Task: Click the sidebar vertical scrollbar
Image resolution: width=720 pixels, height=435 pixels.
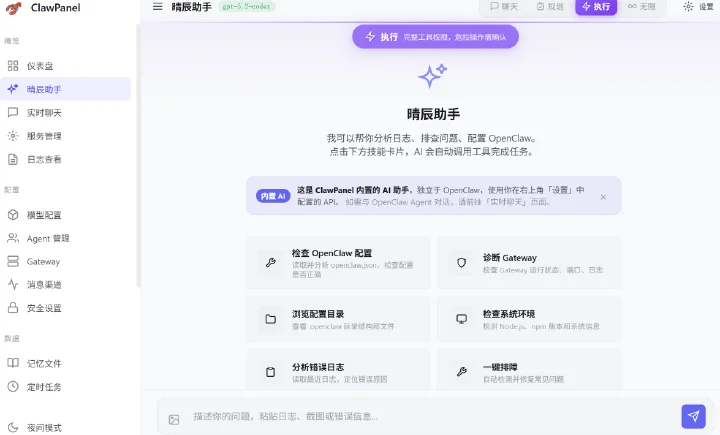Action: pyautogui.click(x=138, y=156)
